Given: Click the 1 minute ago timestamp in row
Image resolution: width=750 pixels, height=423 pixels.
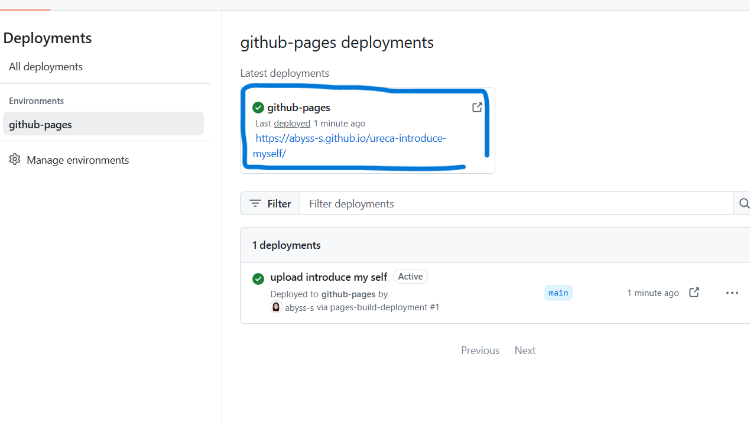Looking at the screenshot, I should (x=653, y=293).
